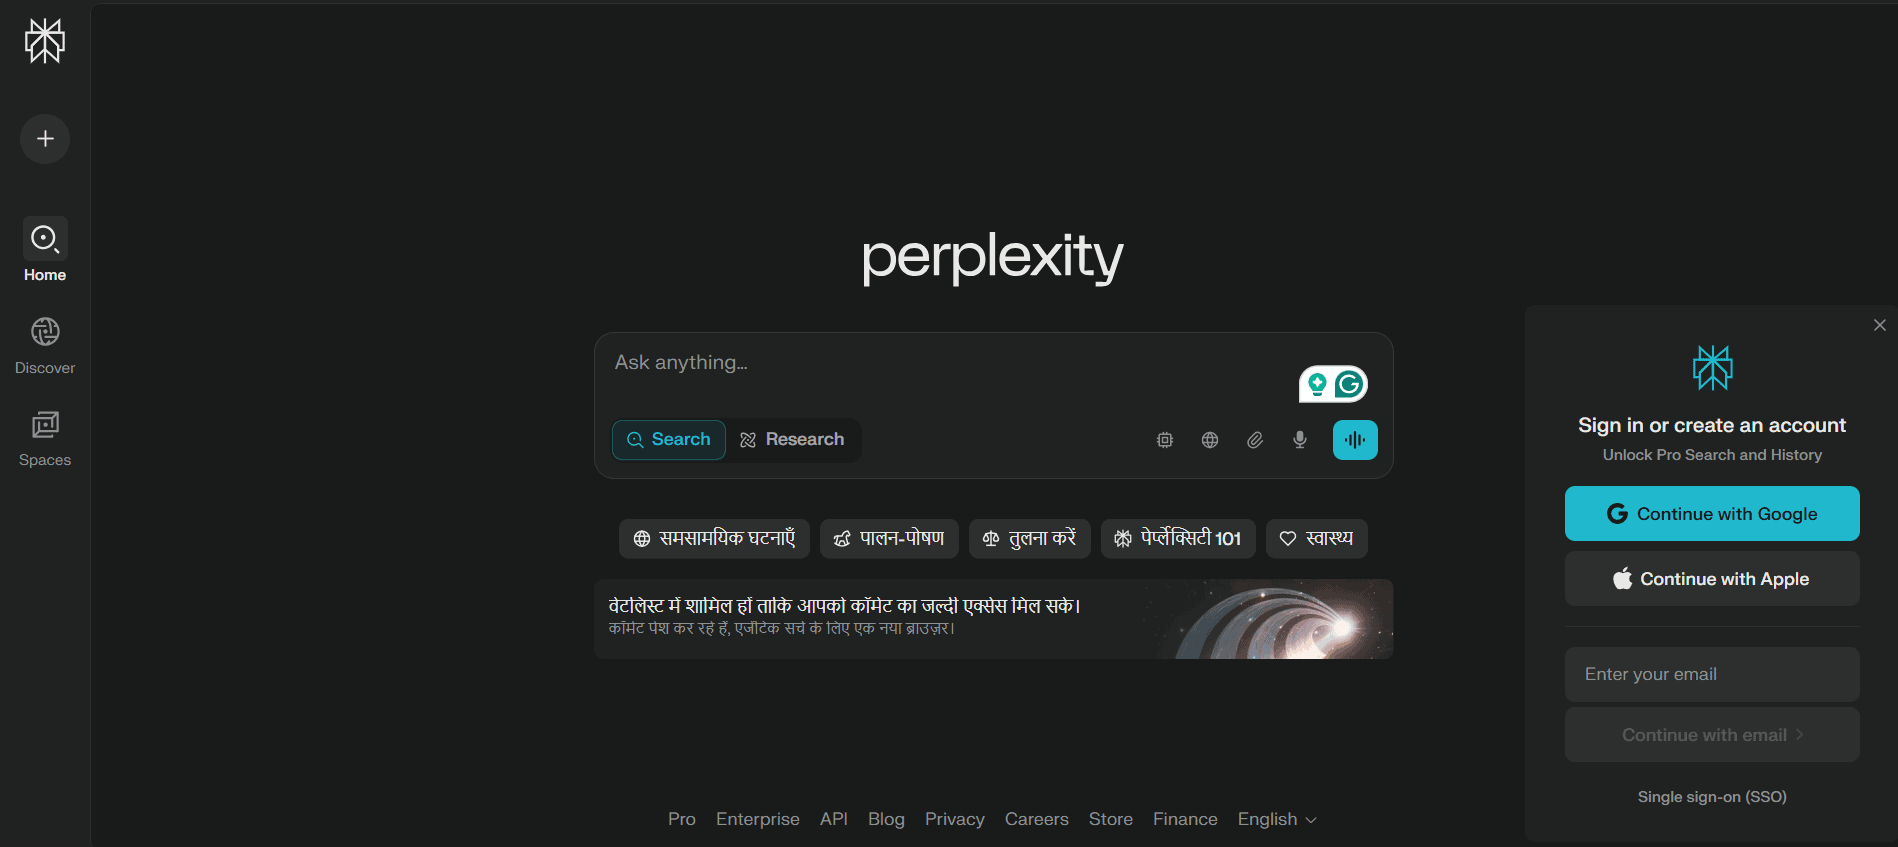This screenshot has width=1898, height=847.
Task: Click the Perplexity logo in the sidebar
Action: tap(45, 41)
